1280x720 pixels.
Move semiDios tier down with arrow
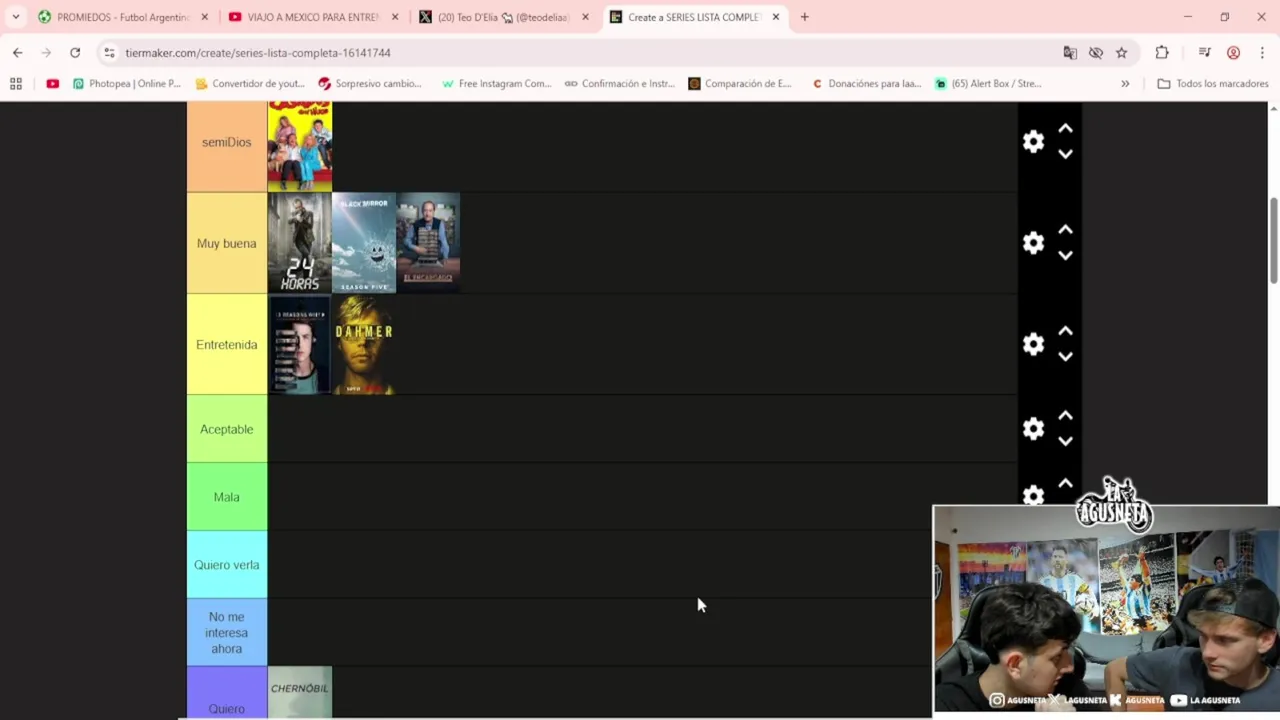1065,154
